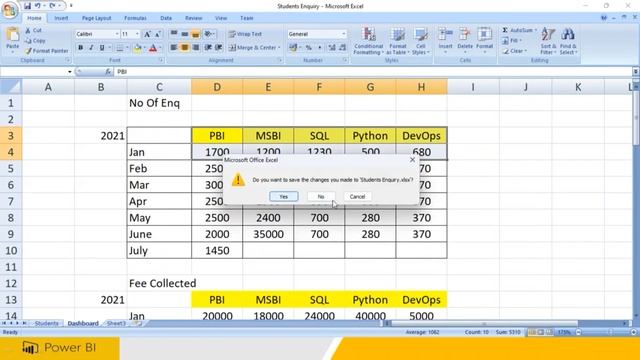Switch to the Data tab
The height and width of the screenshot is (360, 640).
pos(166,18)
